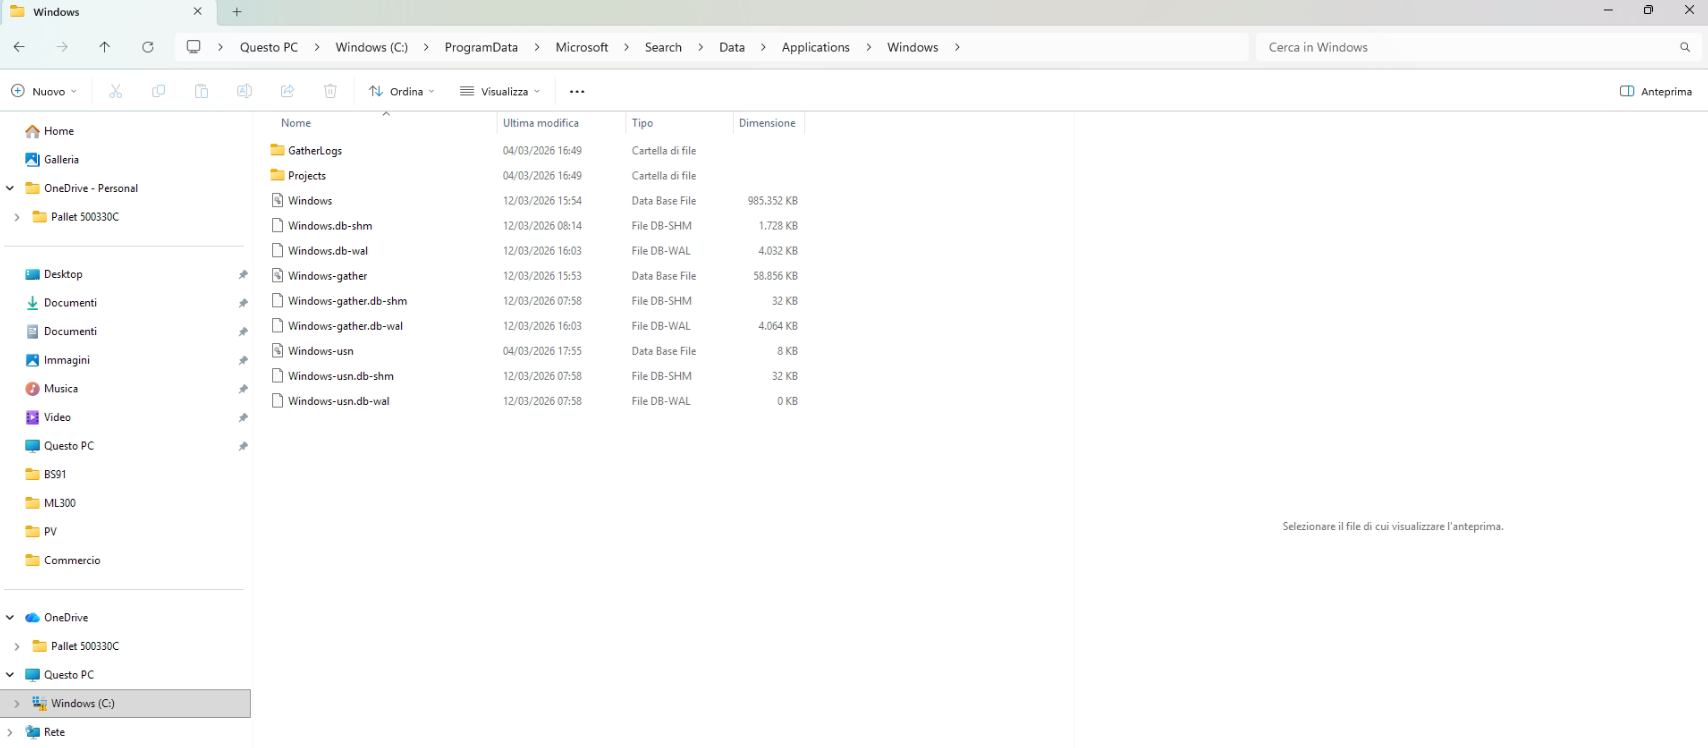Sort by the Nome column header
Screen dimensions: 1708x748
coord(296,123)
